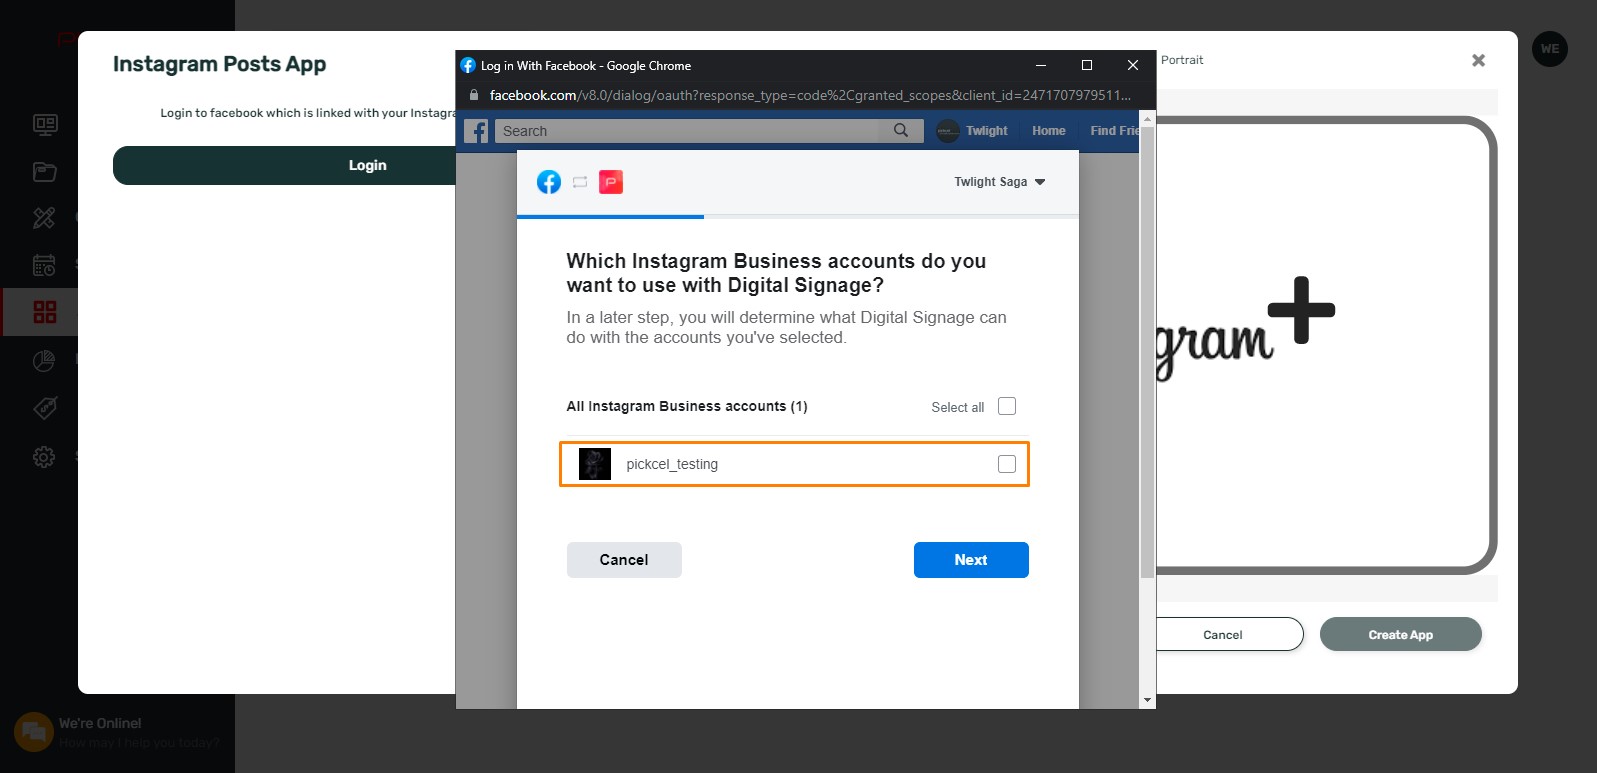
Task: Click the Facebook circle icon in the dialog header
Action: coord(549,182)
